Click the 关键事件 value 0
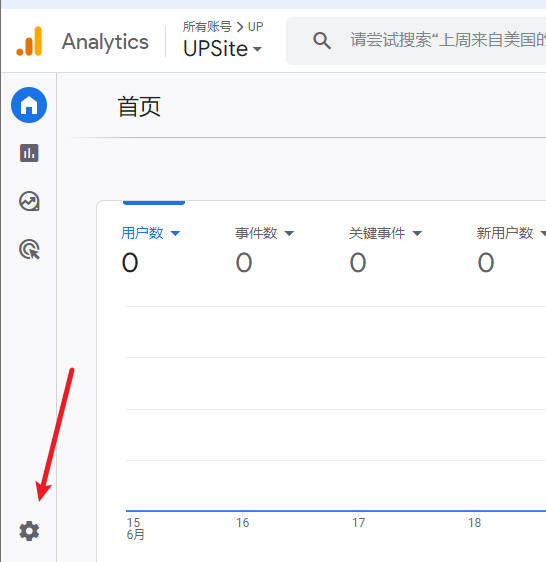This screenshot has width=546, height=562. point(358,262)
